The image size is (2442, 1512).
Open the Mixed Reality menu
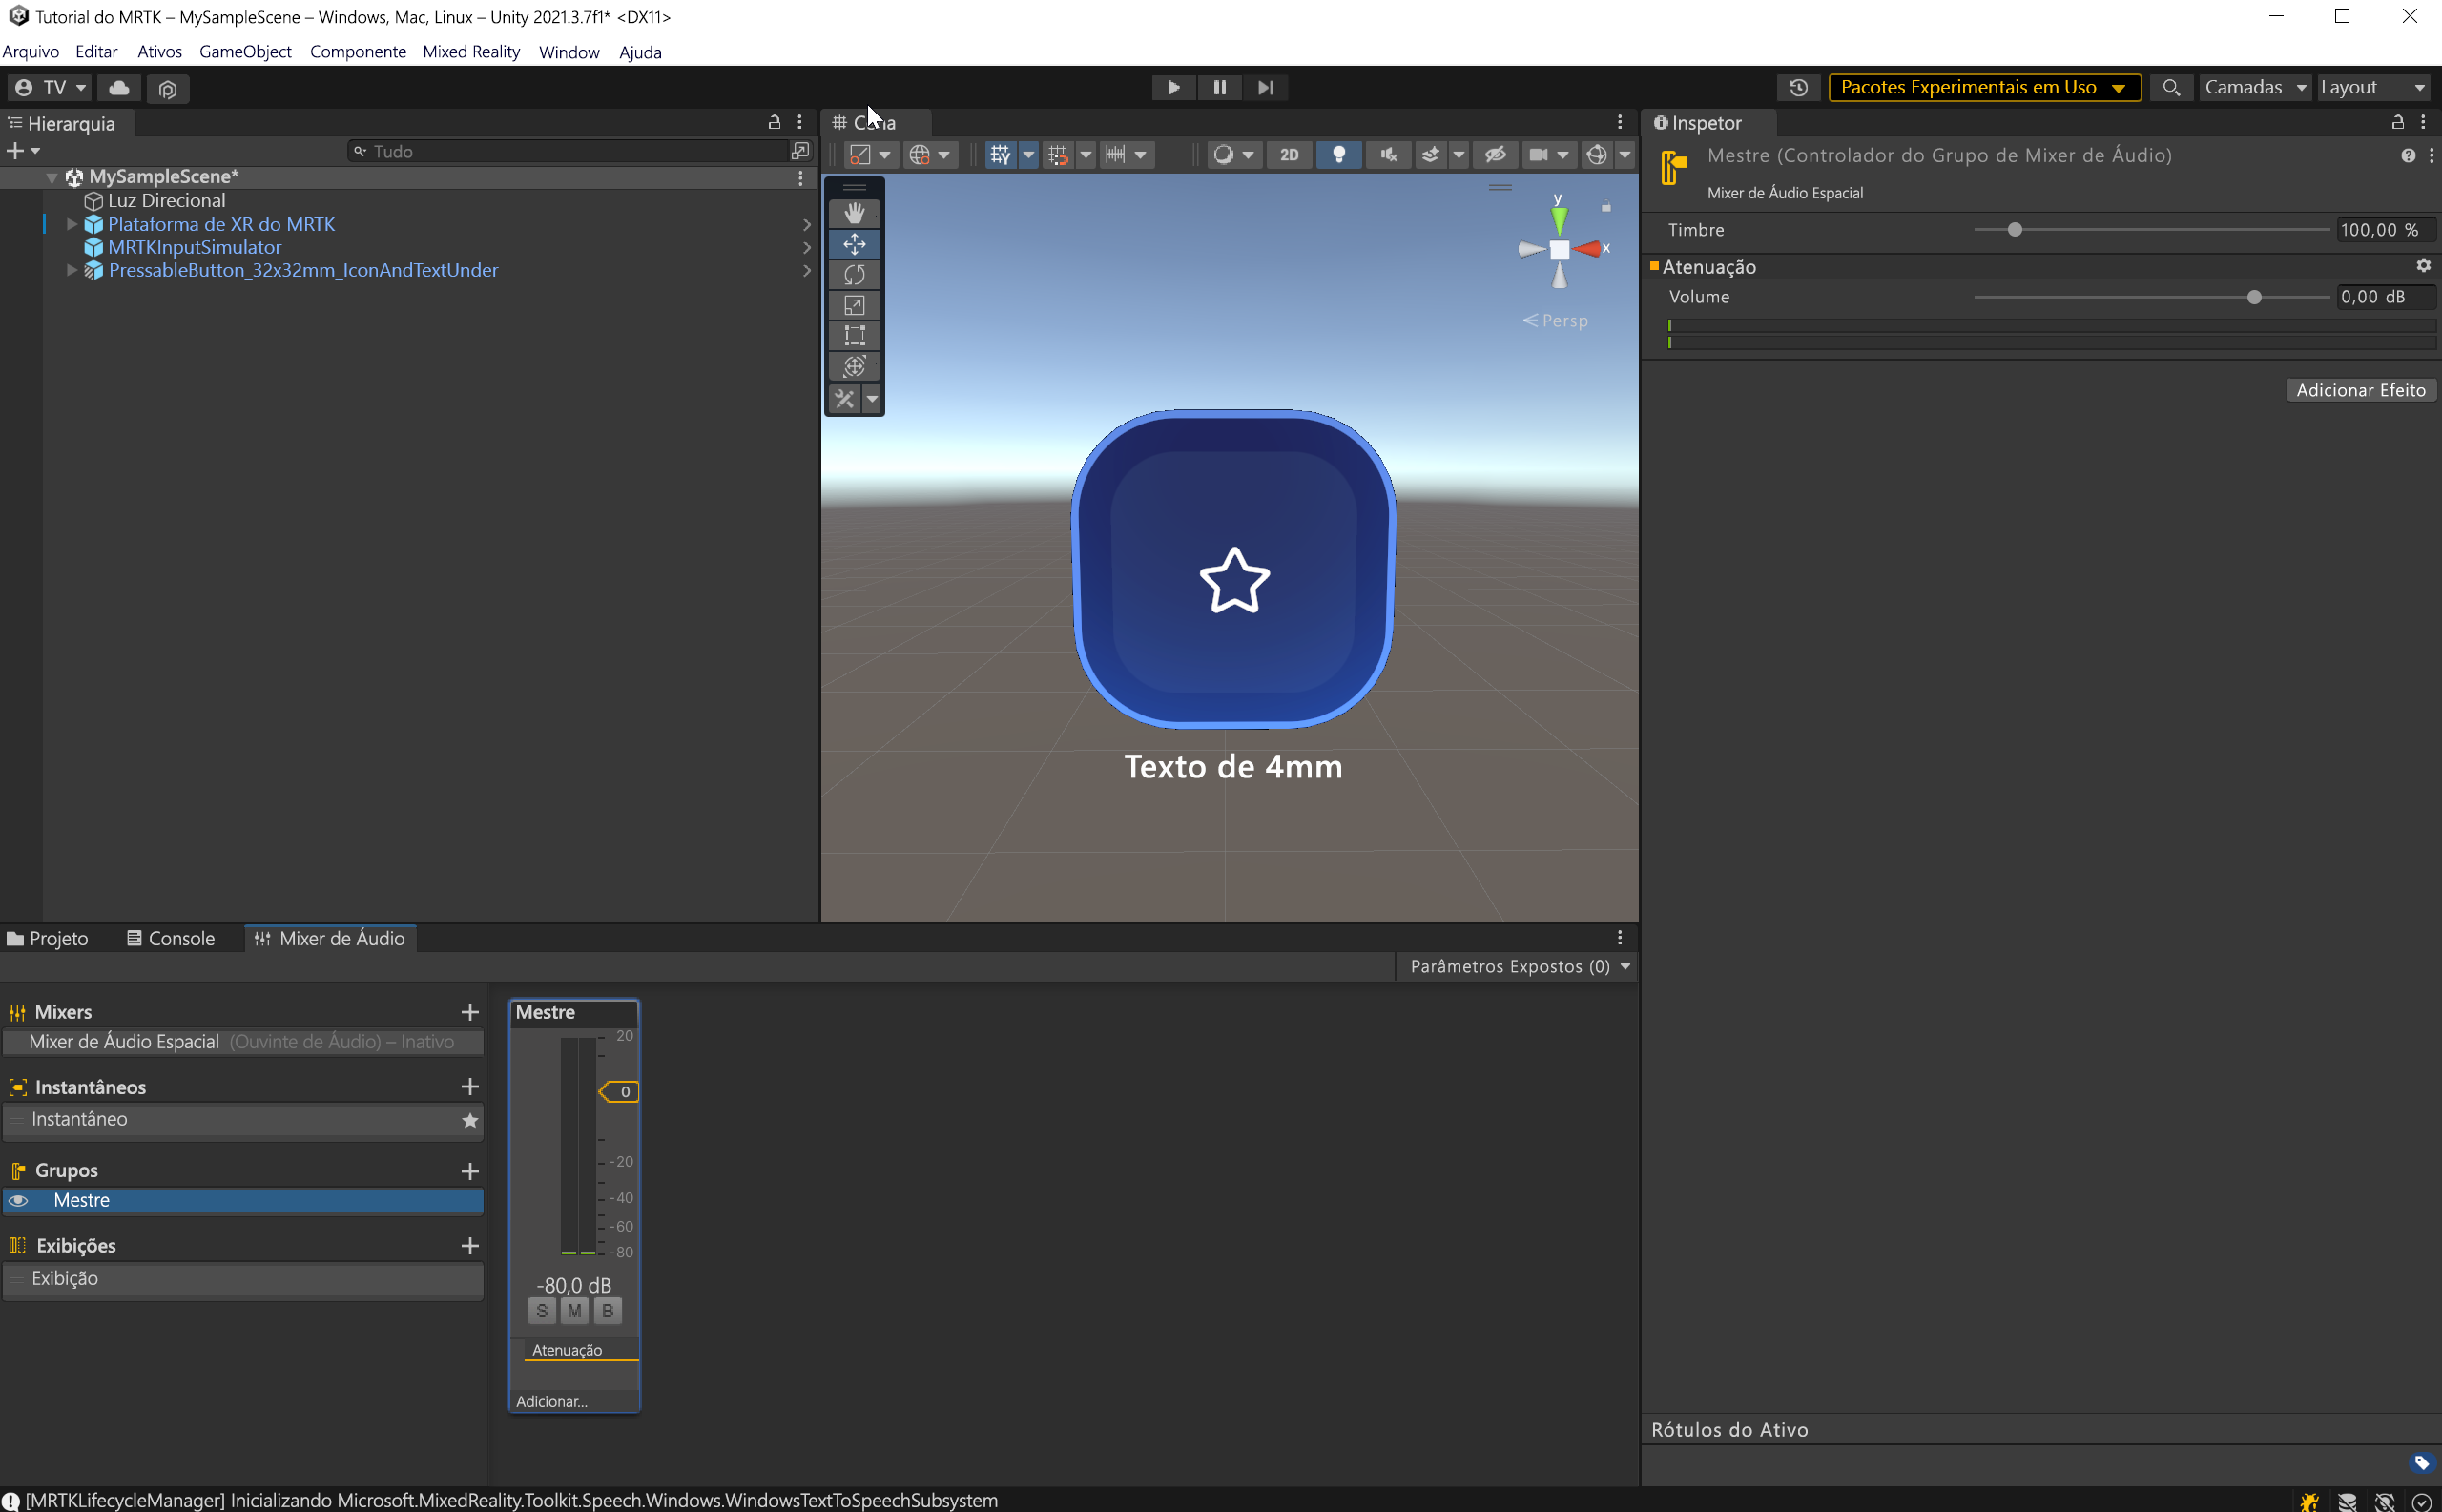click(471, 52)
